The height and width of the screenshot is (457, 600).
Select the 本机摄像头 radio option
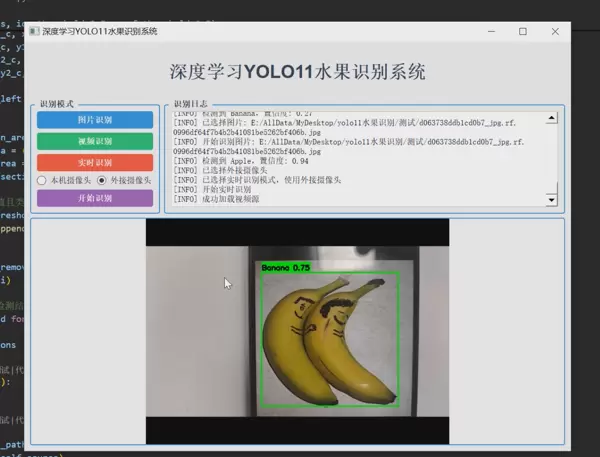pos(43,180)
